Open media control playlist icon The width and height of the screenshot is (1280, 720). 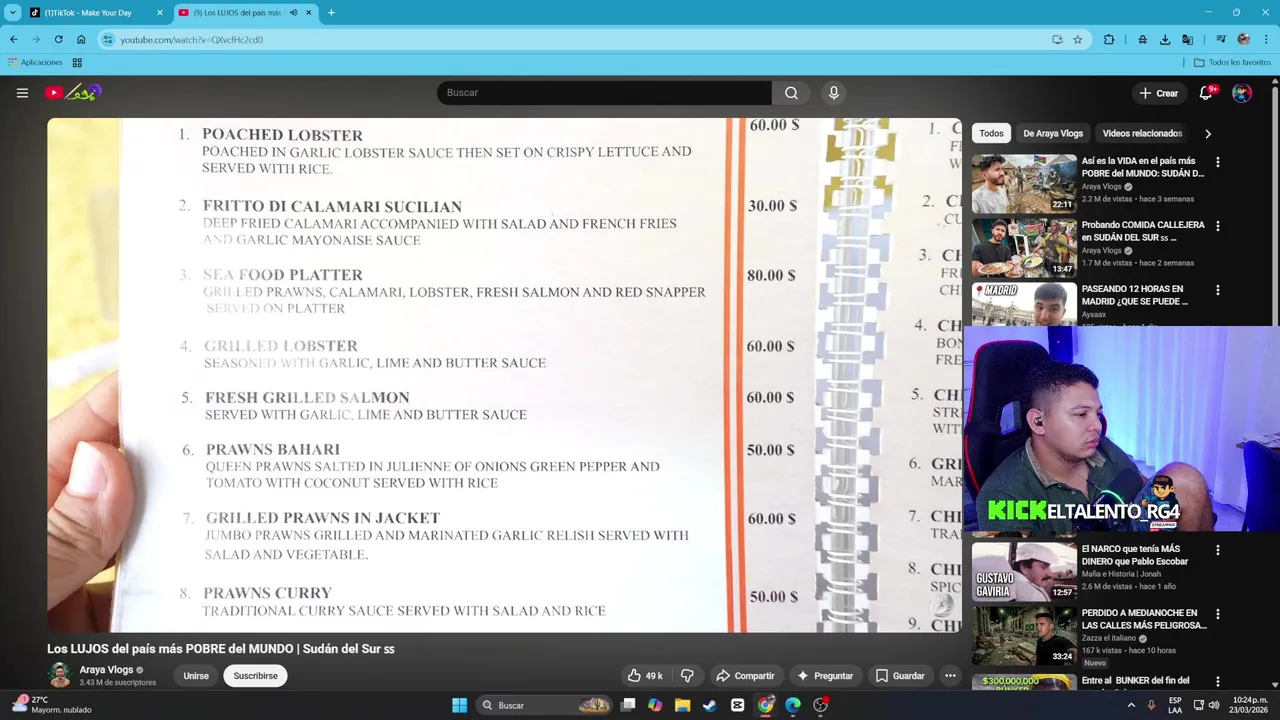pyautogui.click(x=1221, y=40)
